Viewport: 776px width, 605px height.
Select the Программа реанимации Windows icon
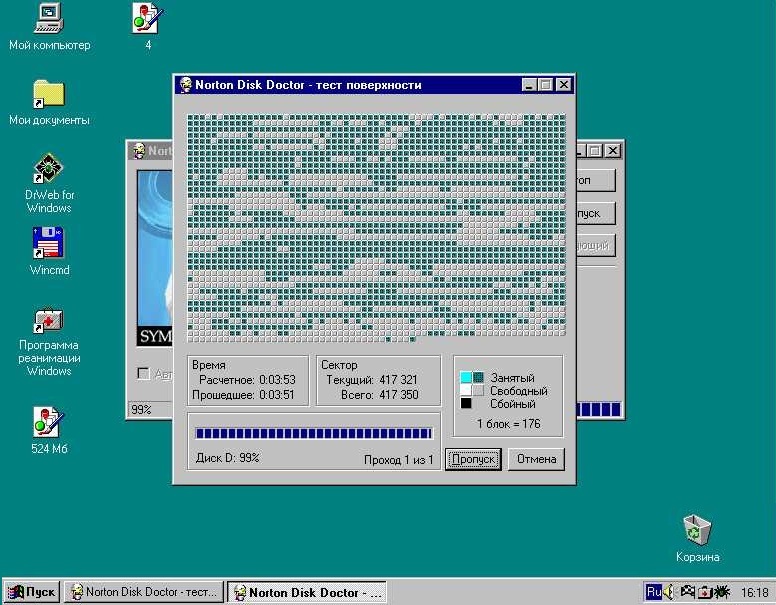pyautogui.click(x=48, y=320)
